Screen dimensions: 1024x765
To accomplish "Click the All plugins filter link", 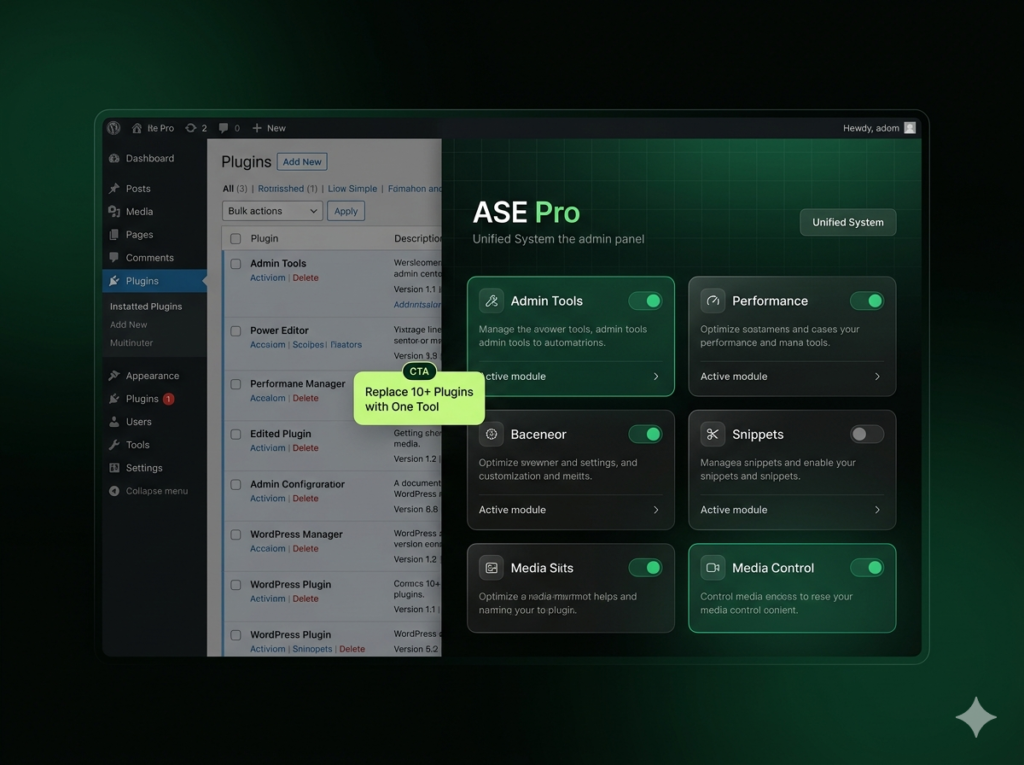I will [x=228, y=188].
